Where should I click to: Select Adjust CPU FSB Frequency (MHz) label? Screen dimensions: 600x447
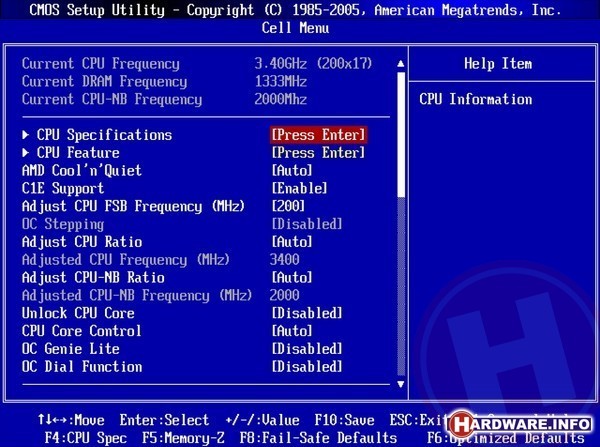click(x=133, y=206)
